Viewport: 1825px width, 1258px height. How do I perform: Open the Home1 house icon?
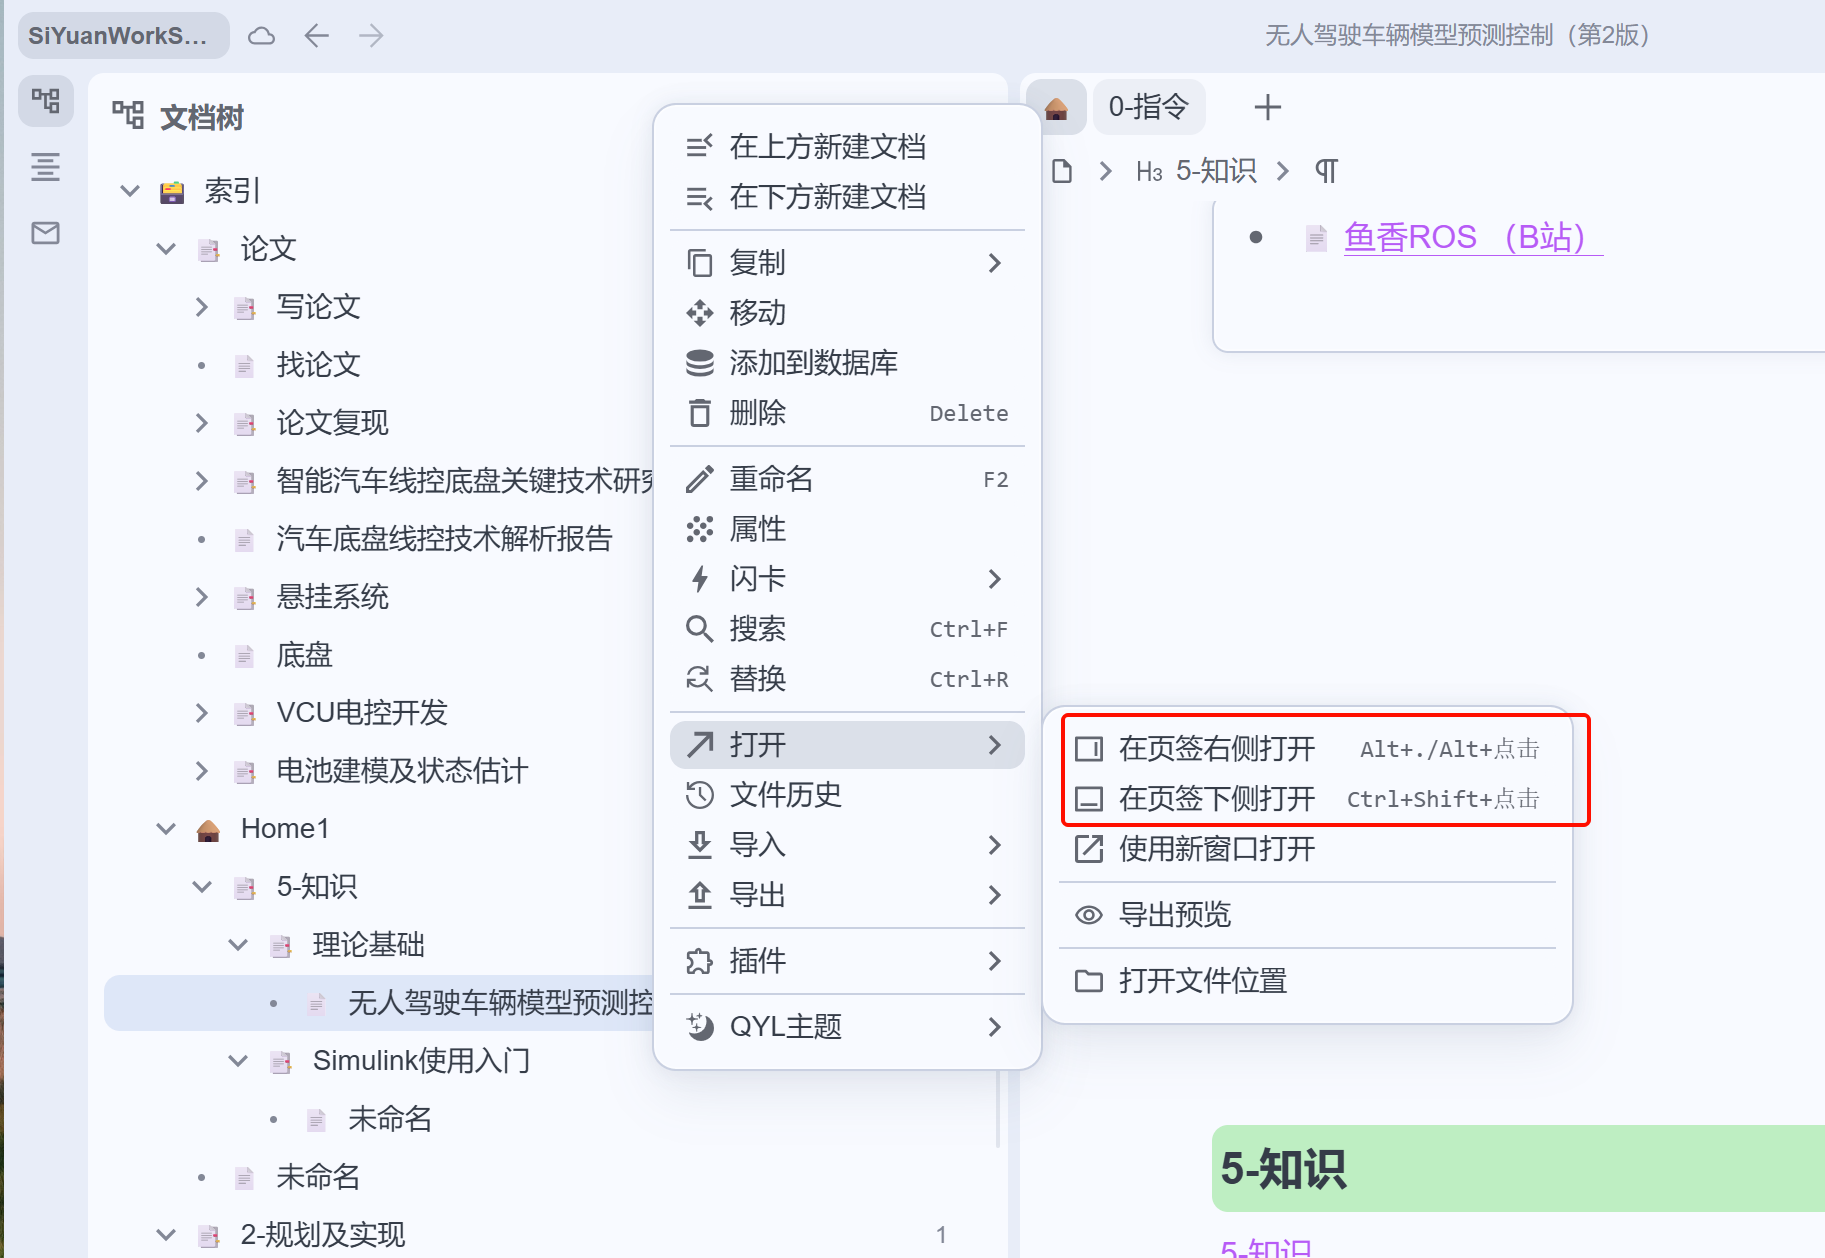(208, 830)
